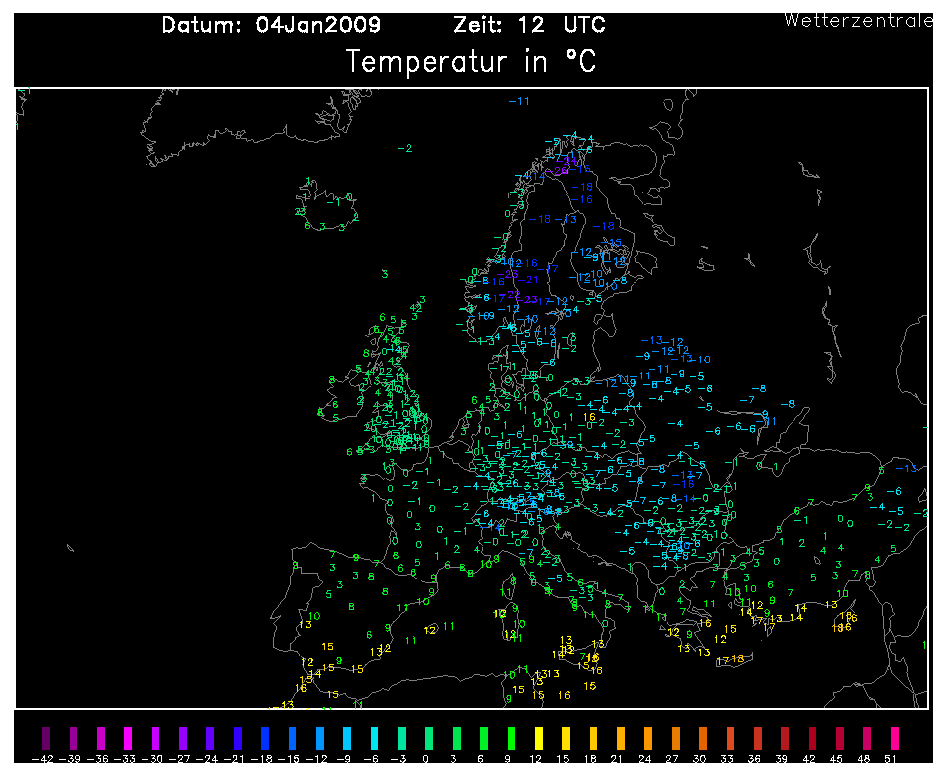Click the orange 27 legend swatch
The width and height of the screenshot is (946, 776).
click(x=676, y=739)
